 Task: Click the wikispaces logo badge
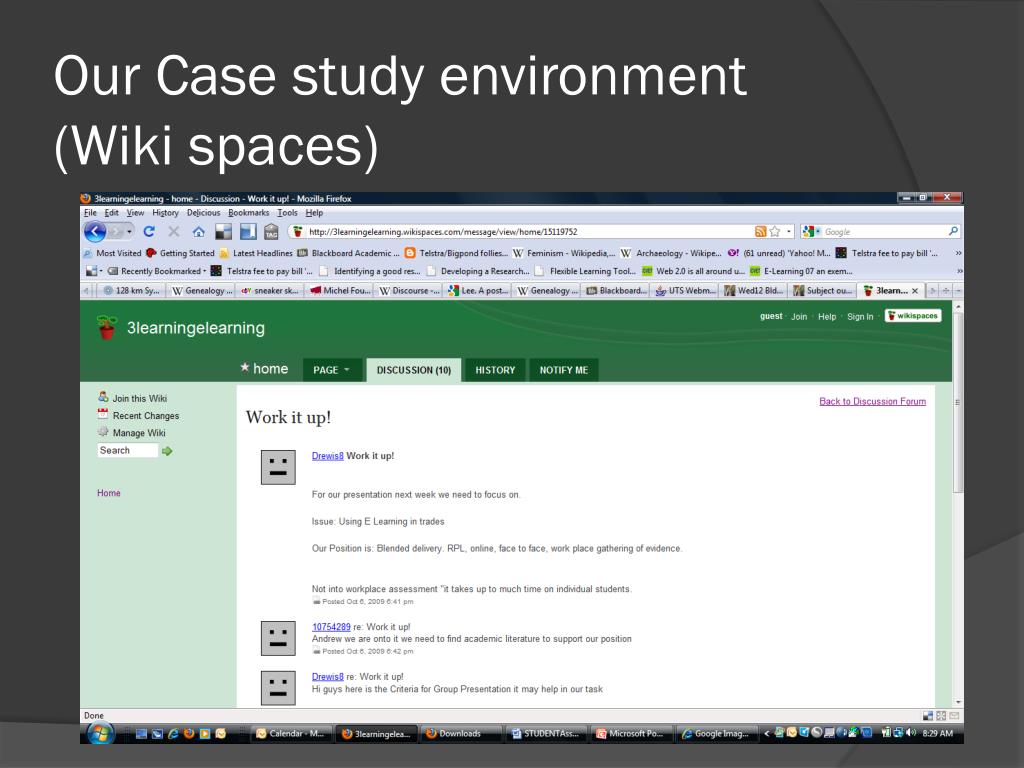913,316
